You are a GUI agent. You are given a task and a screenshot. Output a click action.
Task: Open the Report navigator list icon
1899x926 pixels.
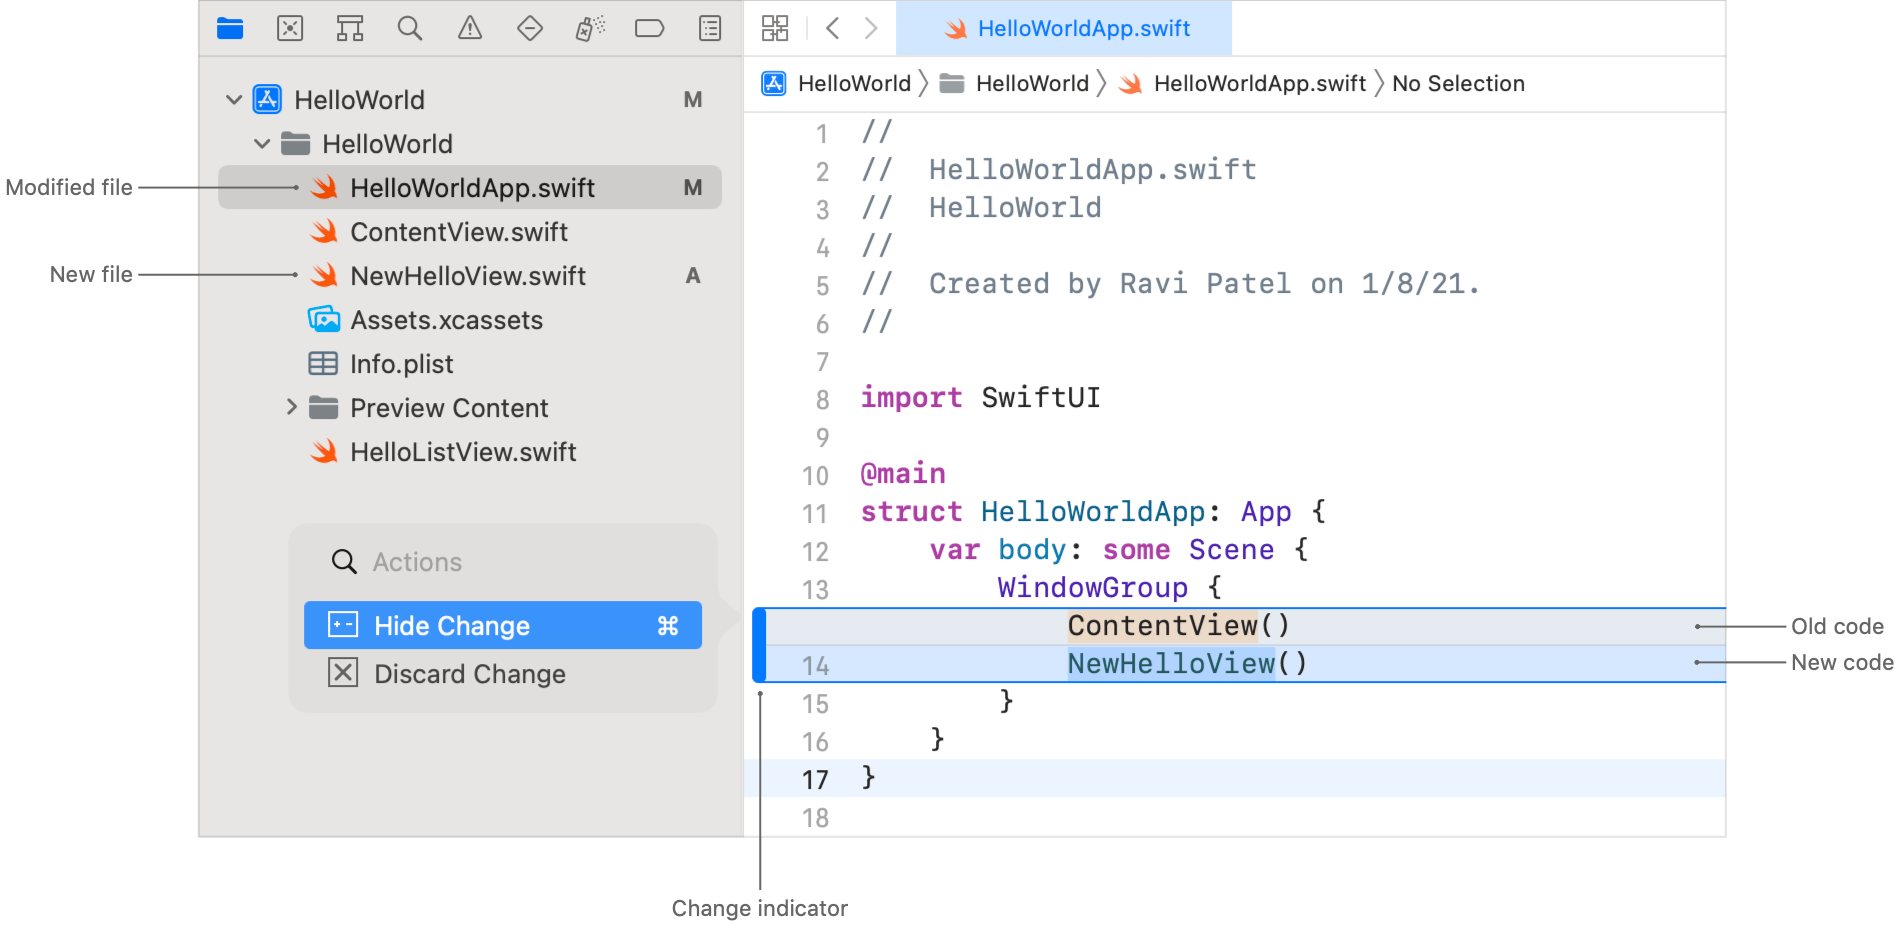click(709, 28)
